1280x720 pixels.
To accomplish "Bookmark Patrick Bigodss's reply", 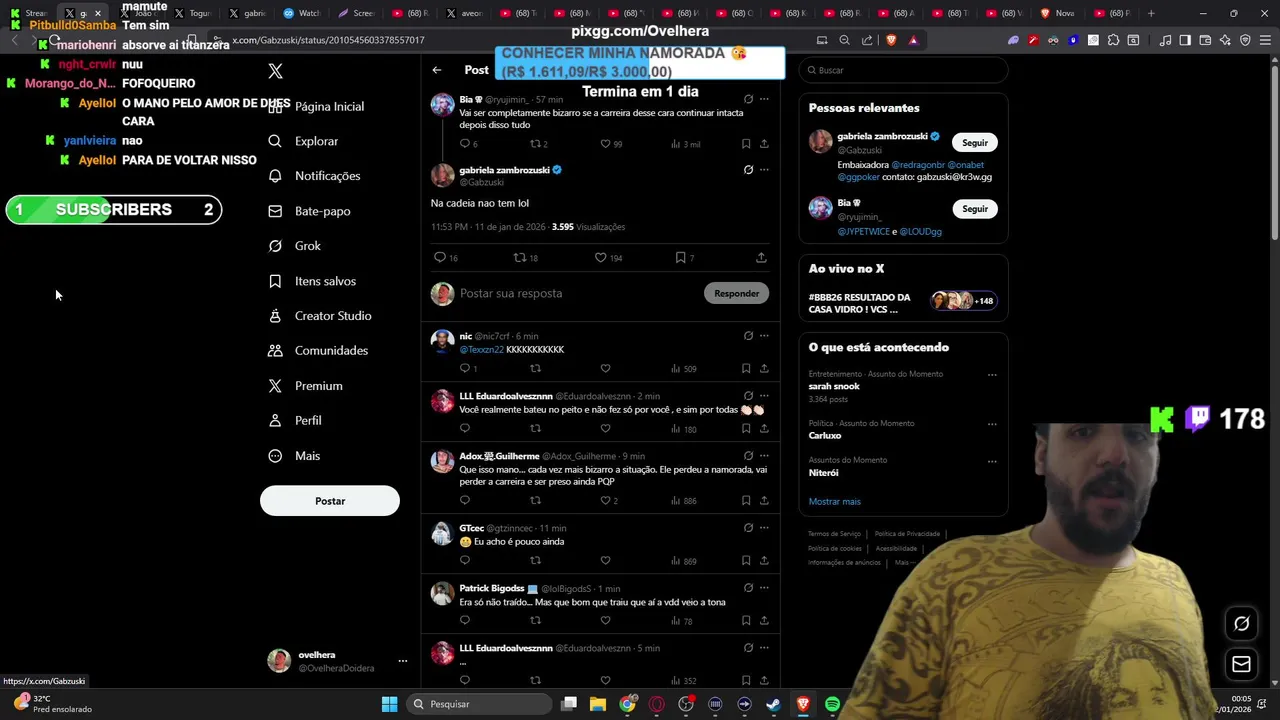I will (746, 621).
